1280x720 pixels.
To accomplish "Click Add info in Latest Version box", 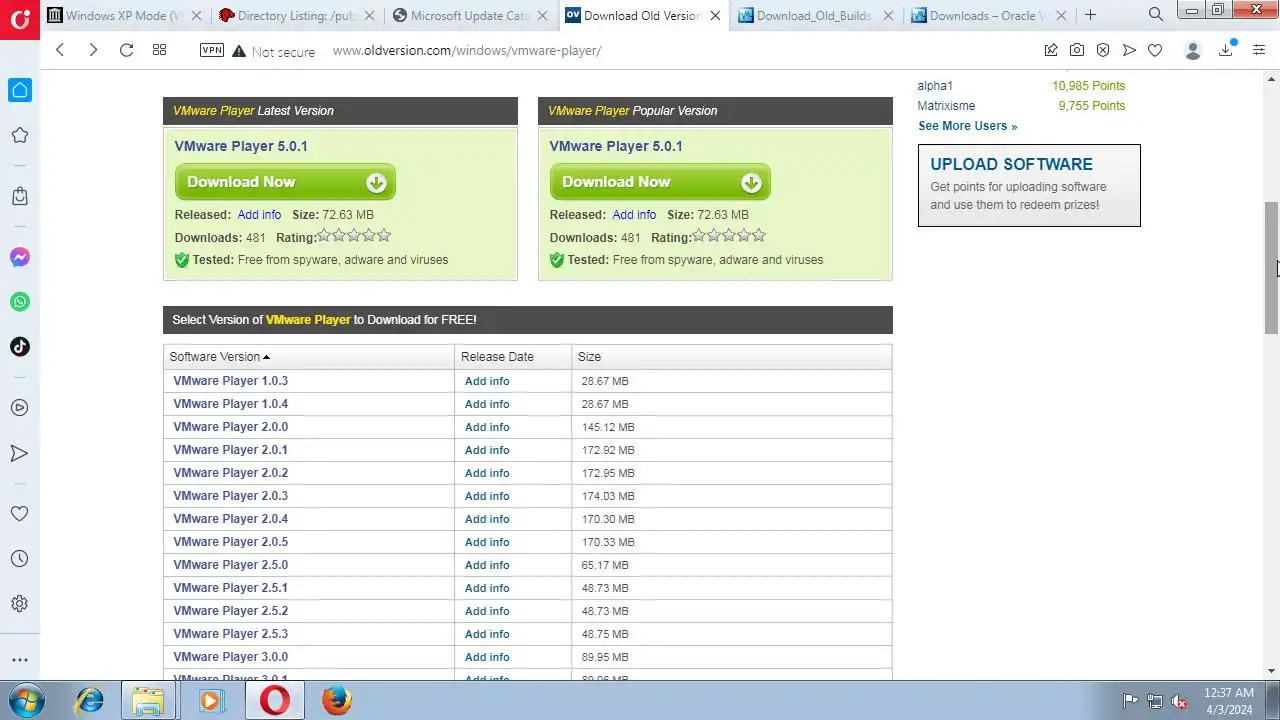I will (x=259, y=215).
